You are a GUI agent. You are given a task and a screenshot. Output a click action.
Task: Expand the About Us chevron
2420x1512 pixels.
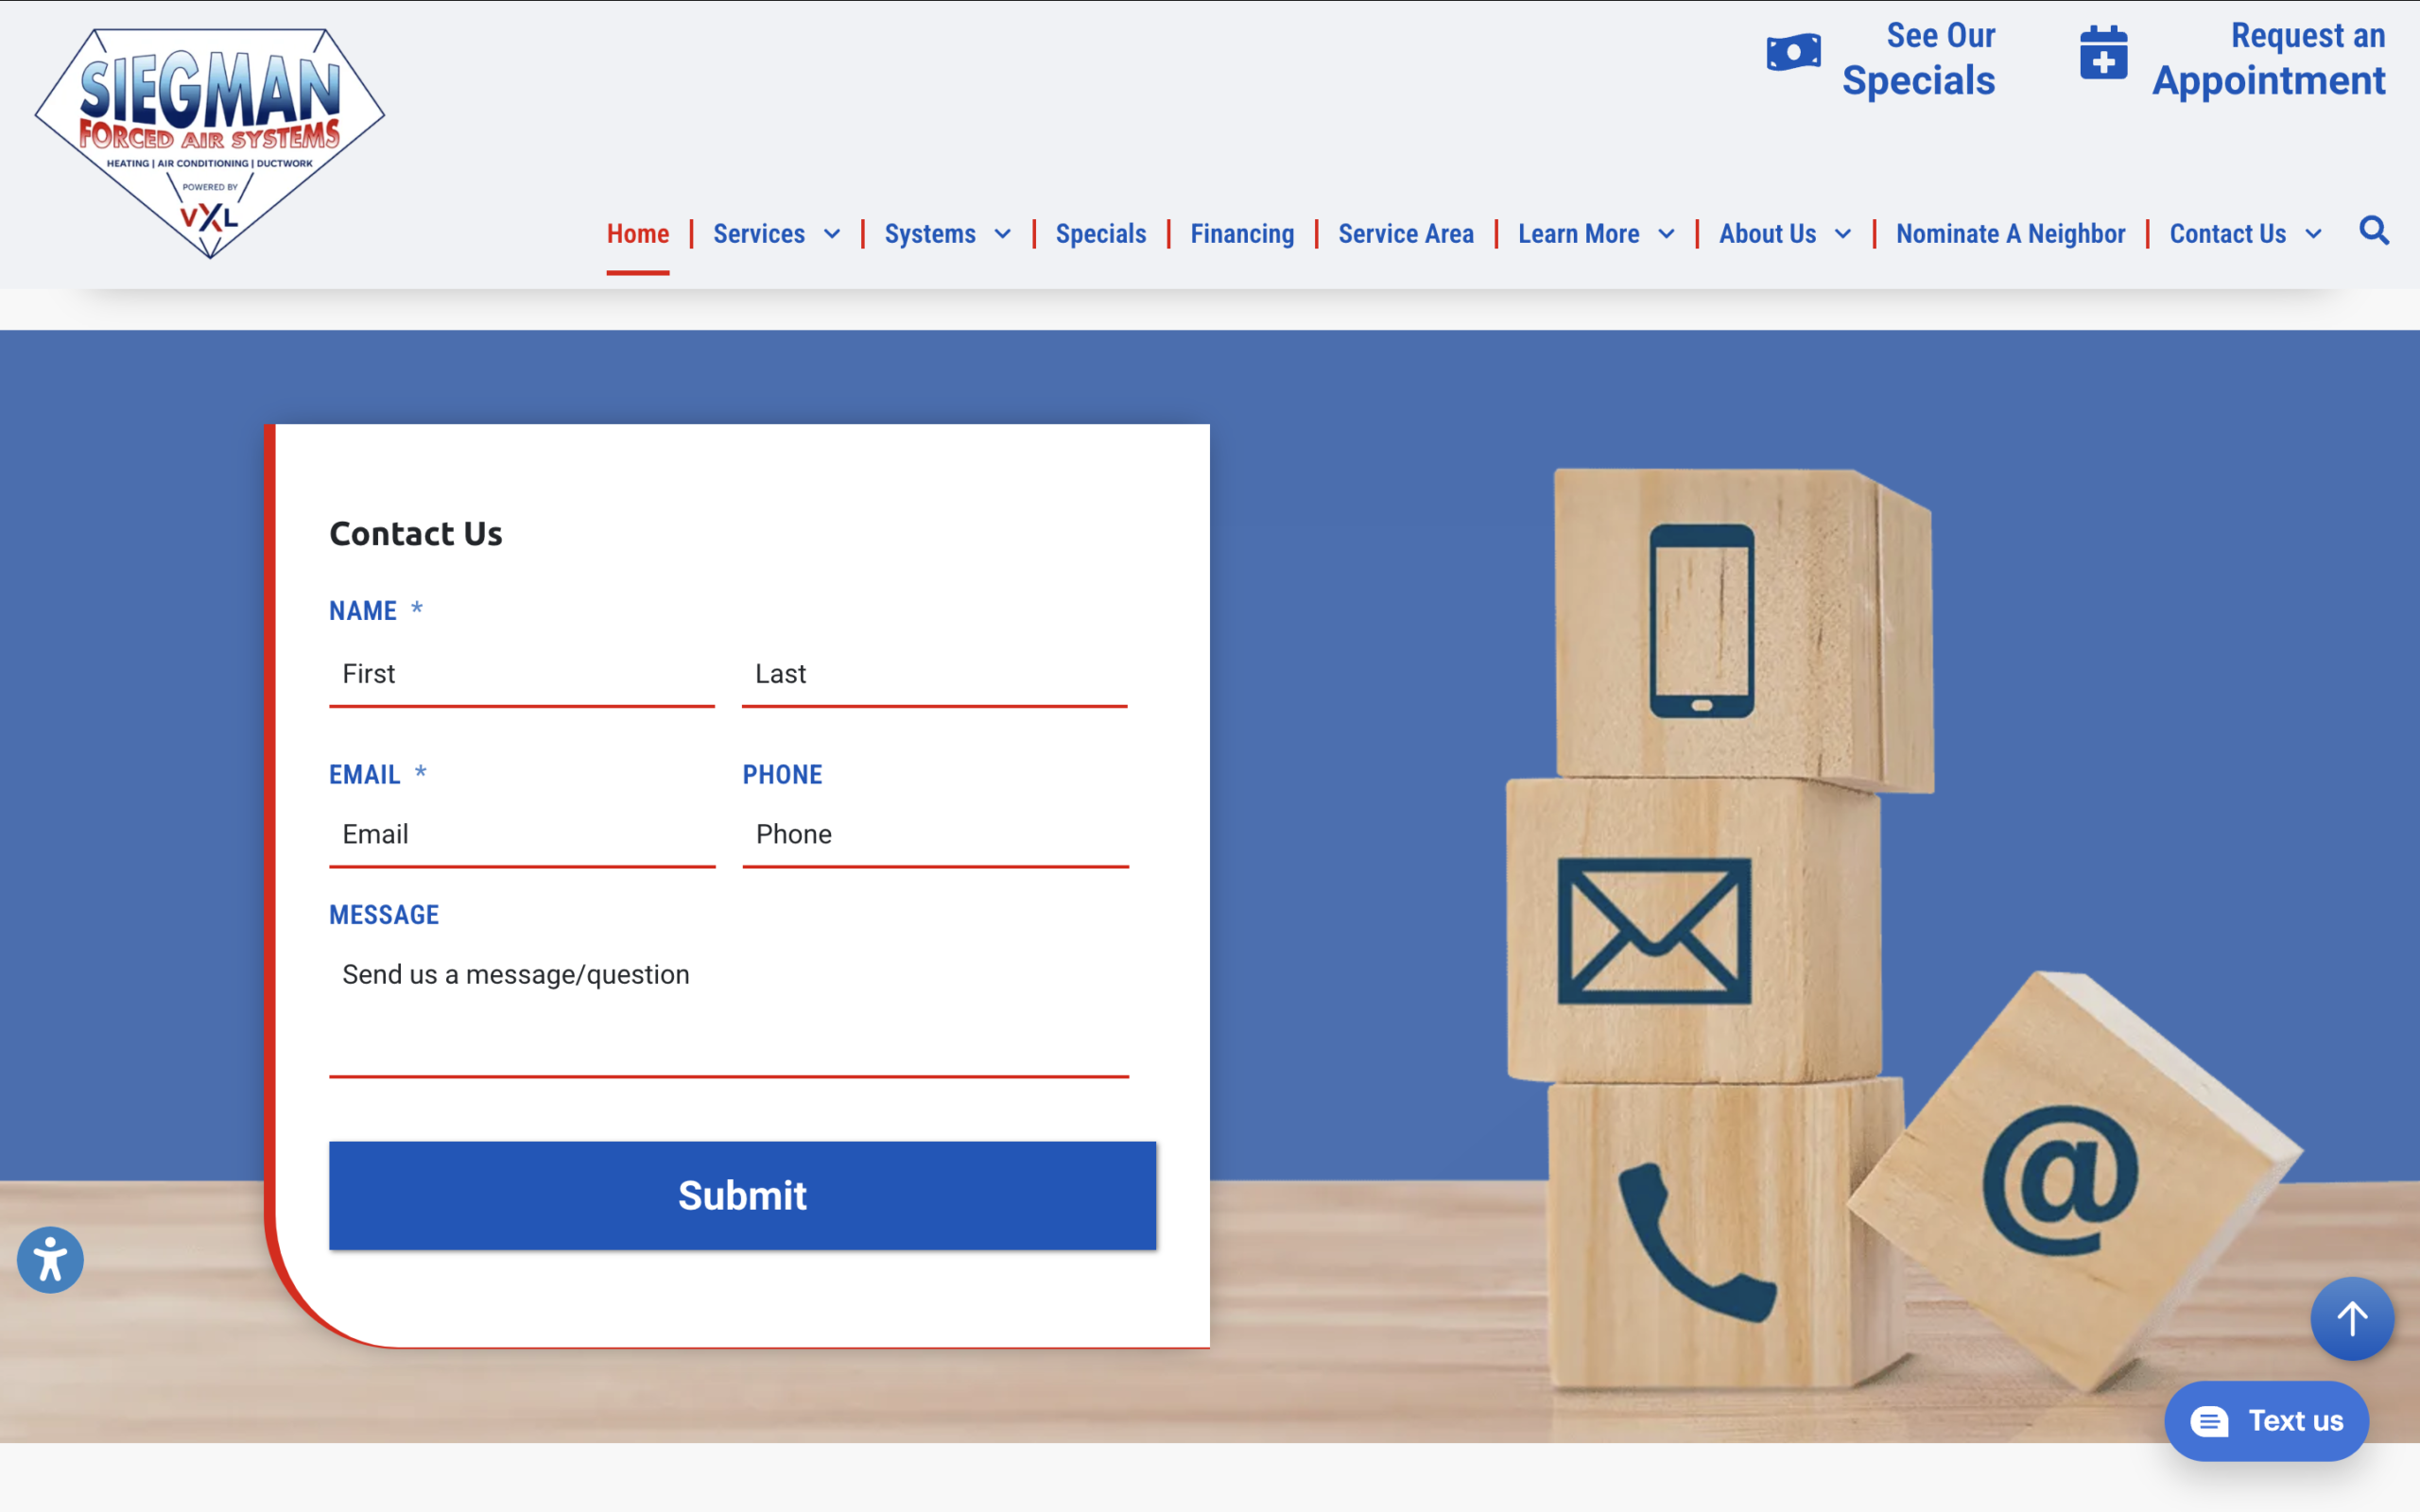coord(1843,234)
